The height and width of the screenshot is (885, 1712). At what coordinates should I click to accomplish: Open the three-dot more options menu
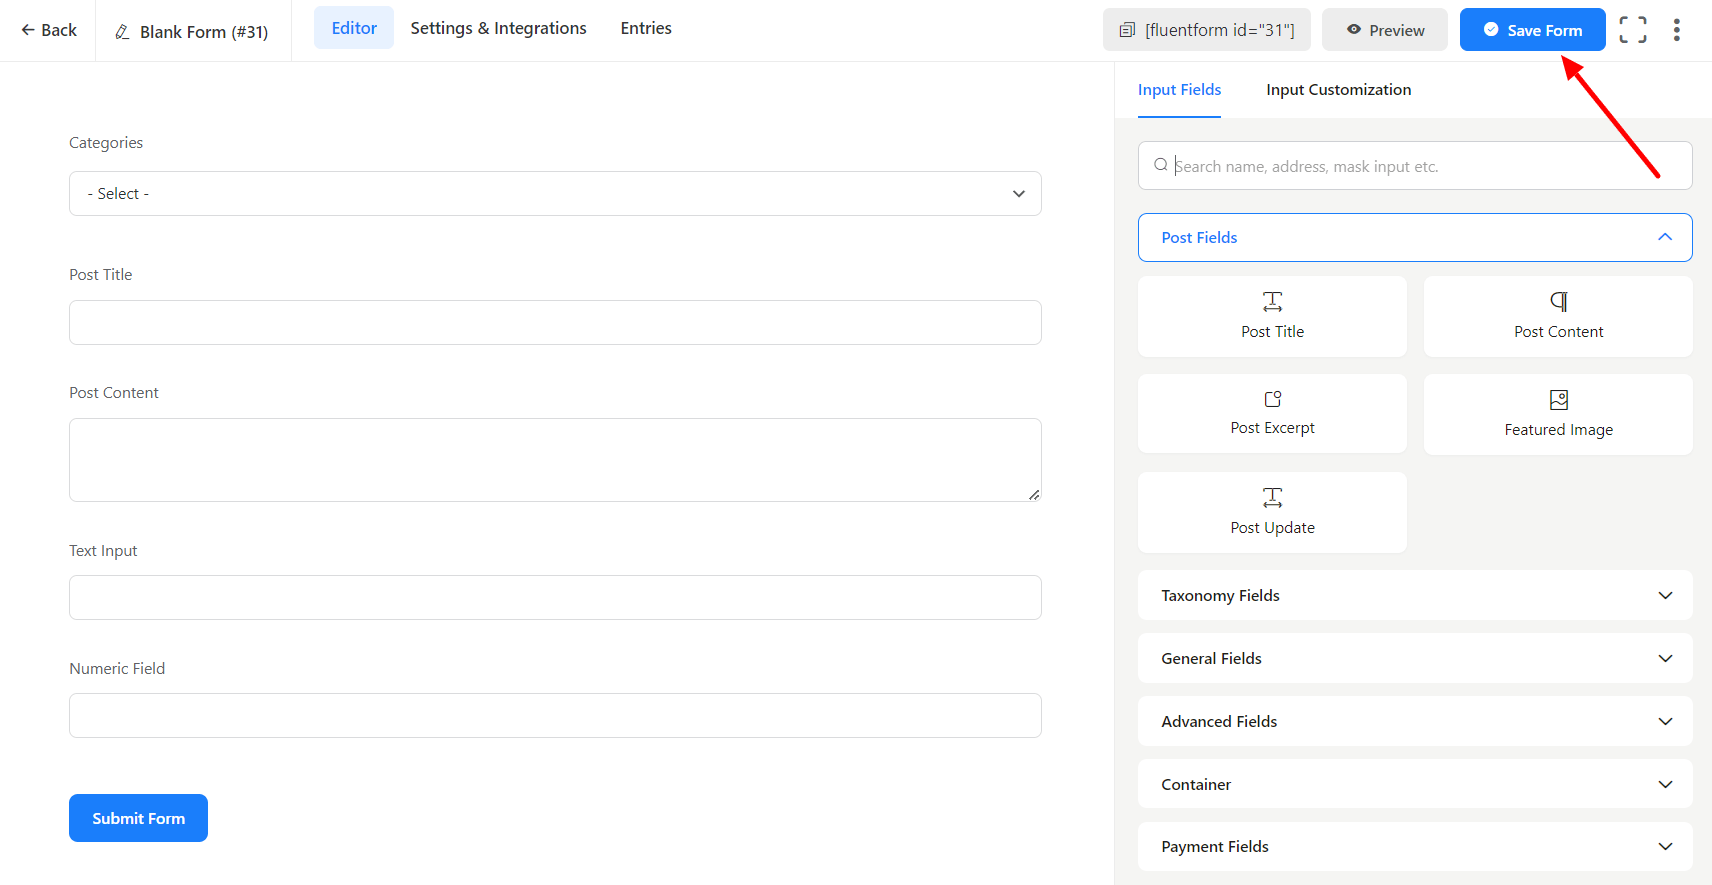(1676, 30)
